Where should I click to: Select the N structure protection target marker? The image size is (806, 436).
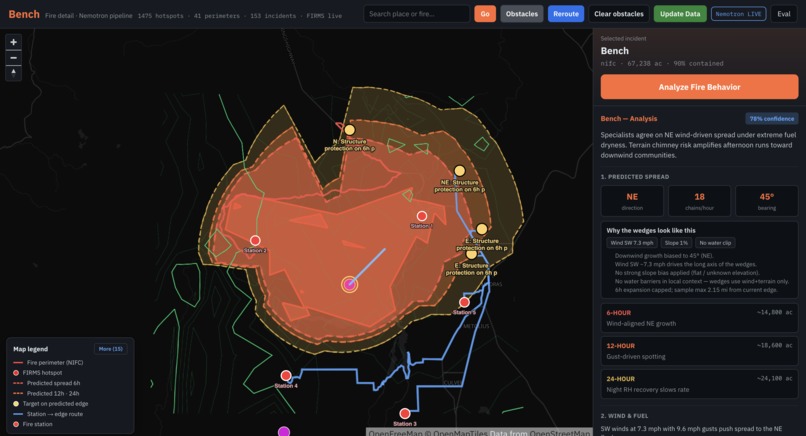350,130
